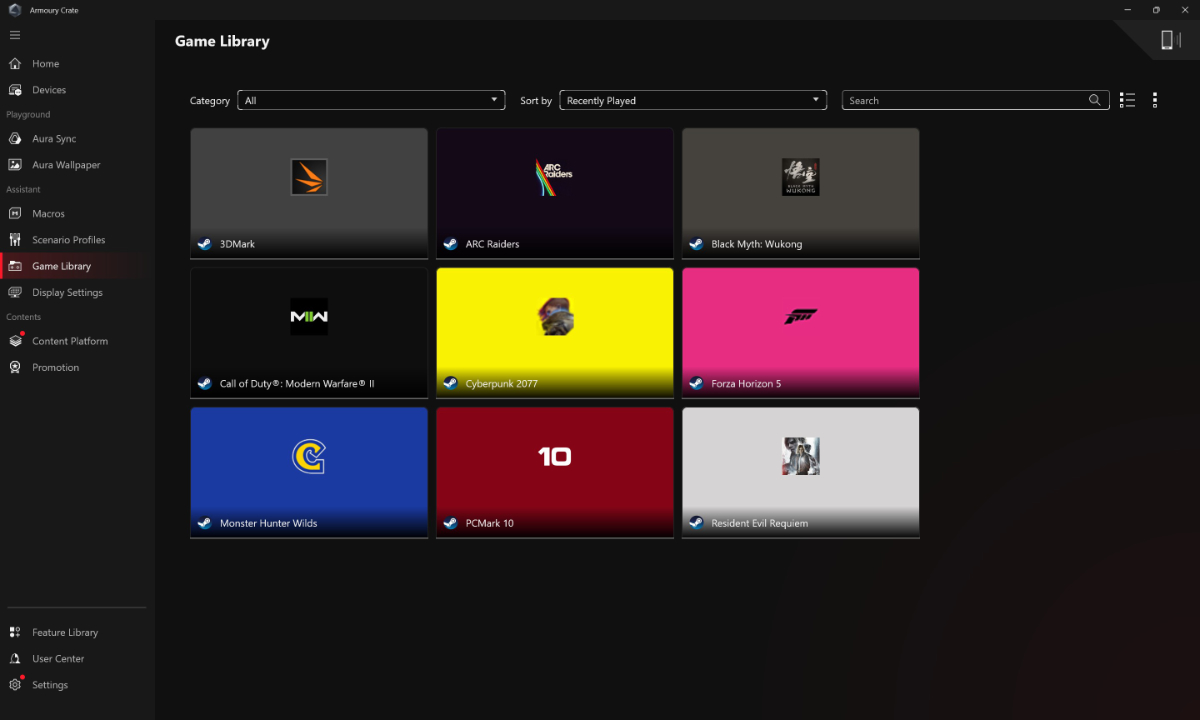This screenshot has height=720, width=1200.
Task: Switch to list view layout icon
Action: click(x=1128, y=100)
